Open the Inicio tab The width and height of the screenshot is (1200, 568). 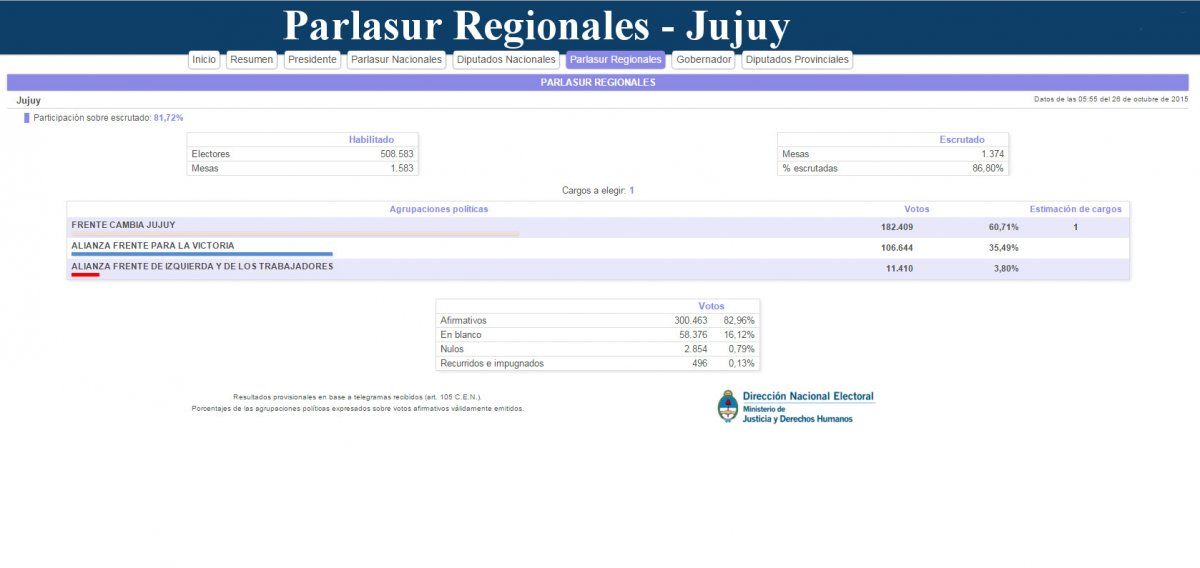click(x=204, y=60)
